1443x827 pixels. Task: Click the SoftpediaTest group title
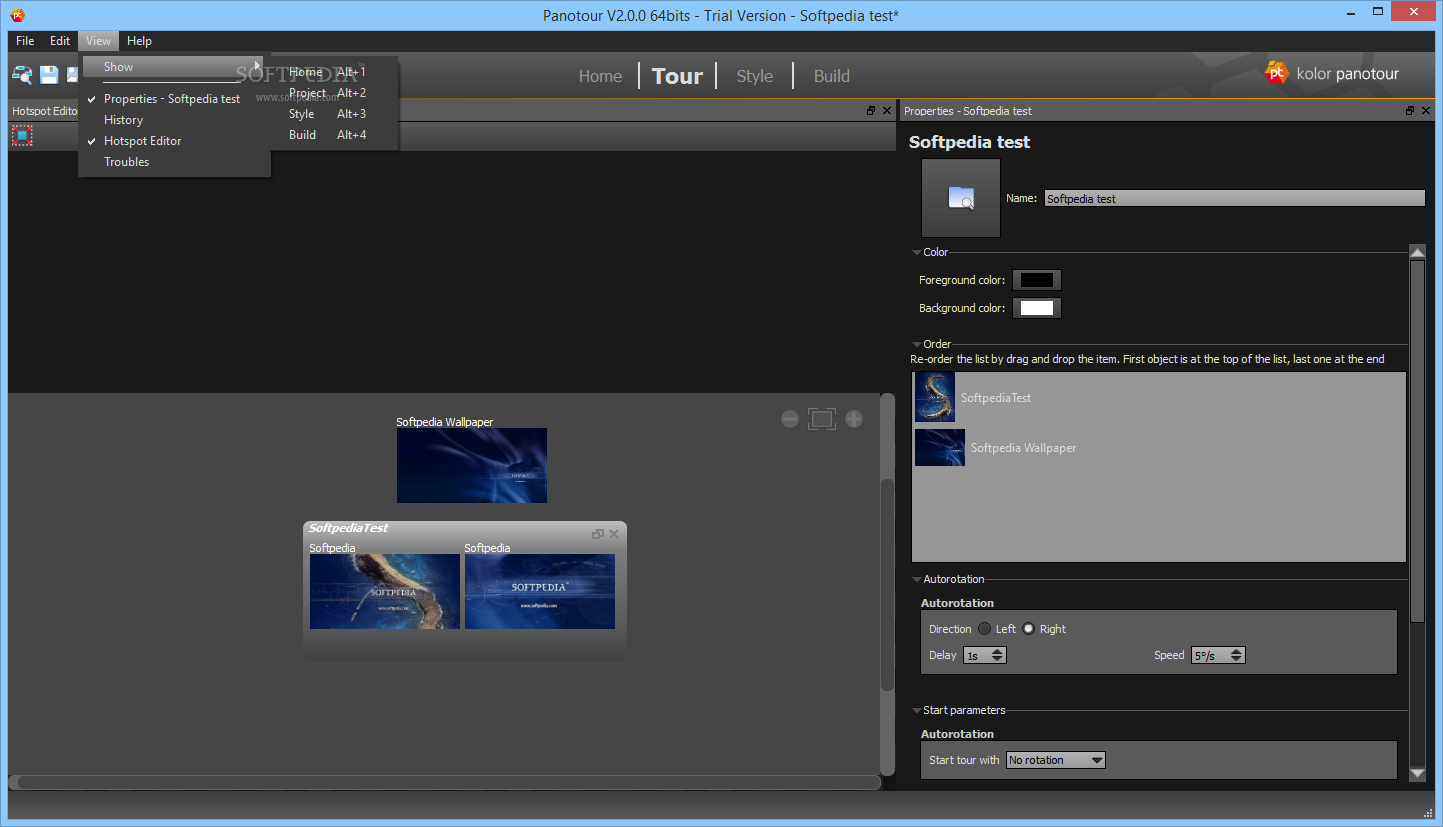pos(348,528)
